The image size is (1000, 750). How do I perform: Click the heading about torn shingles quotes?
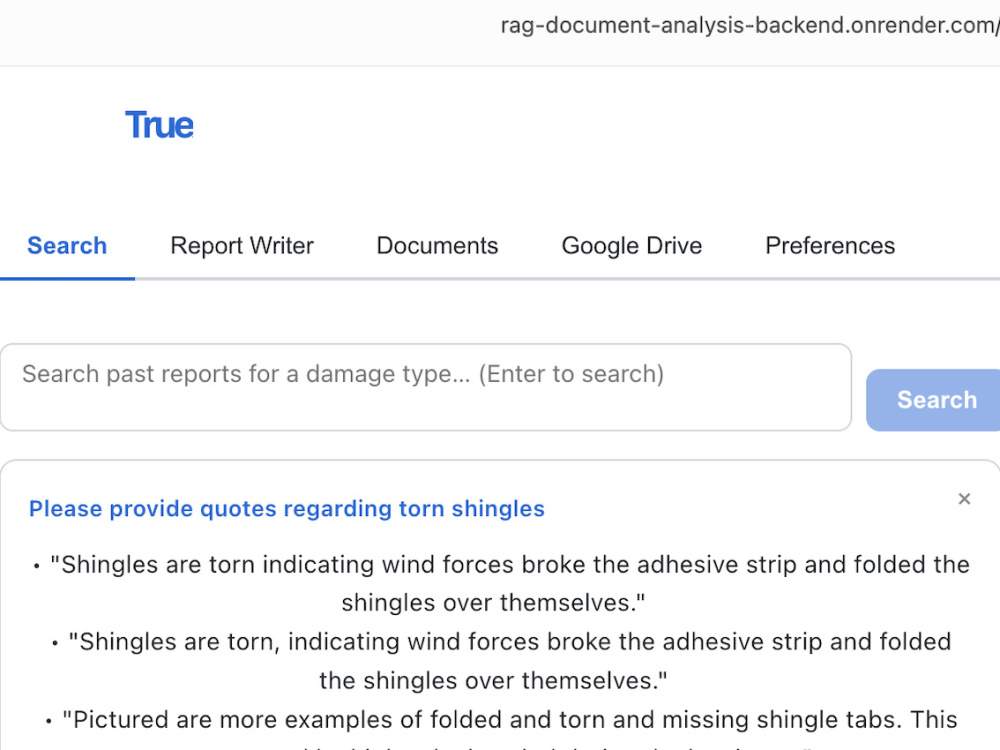pyautogui.click(x=287, y=509)
